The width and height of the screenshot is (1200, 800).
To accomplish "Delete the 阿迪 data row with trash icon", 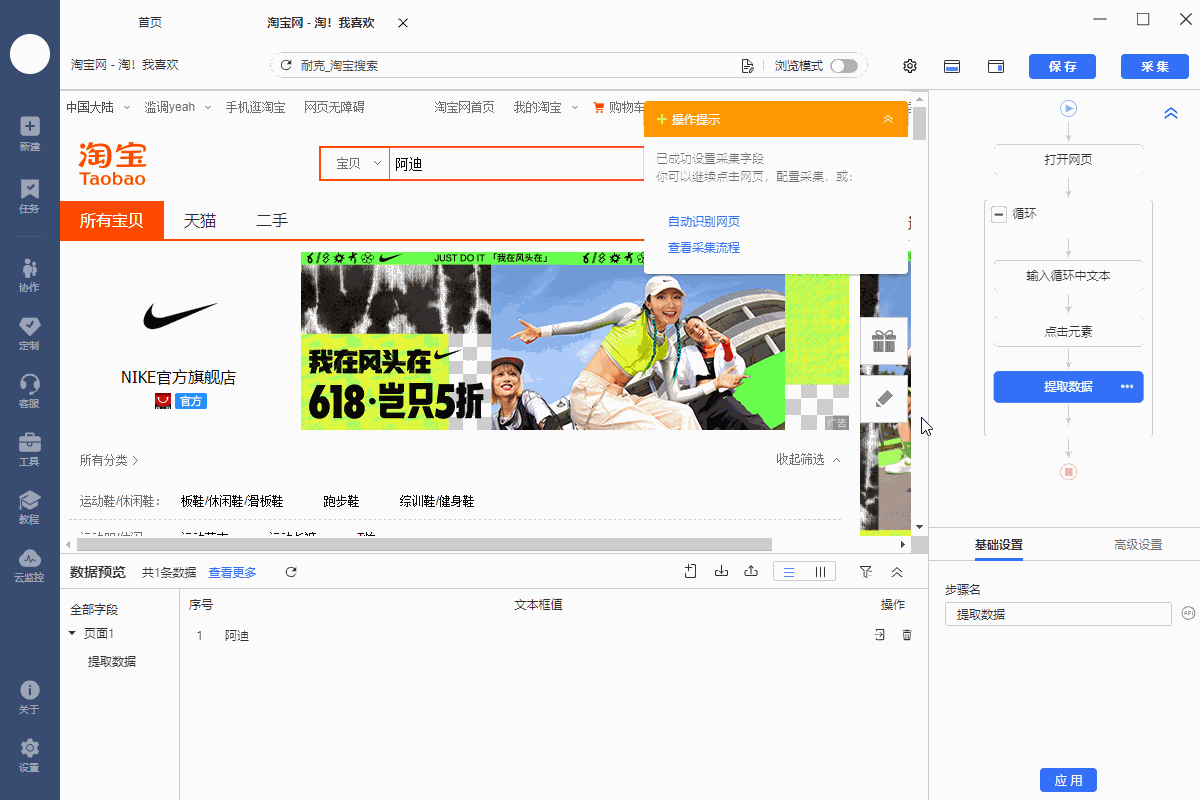I will click(907, 635).
